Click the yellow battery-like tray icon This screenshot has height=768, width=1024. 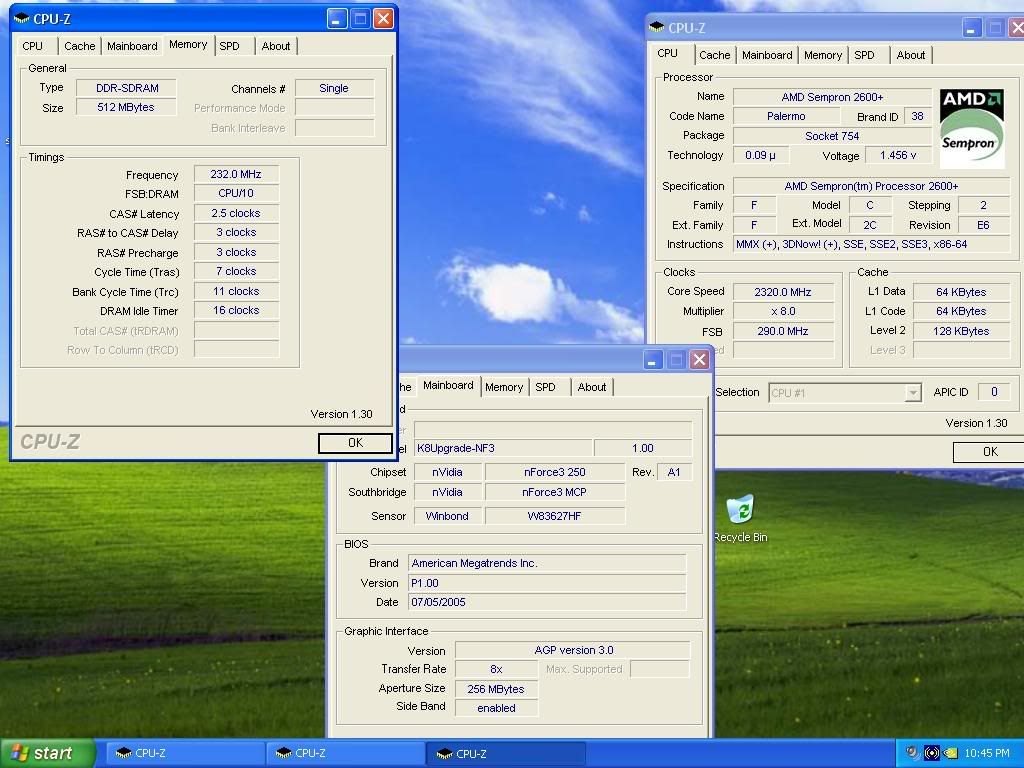coord(951,753)
